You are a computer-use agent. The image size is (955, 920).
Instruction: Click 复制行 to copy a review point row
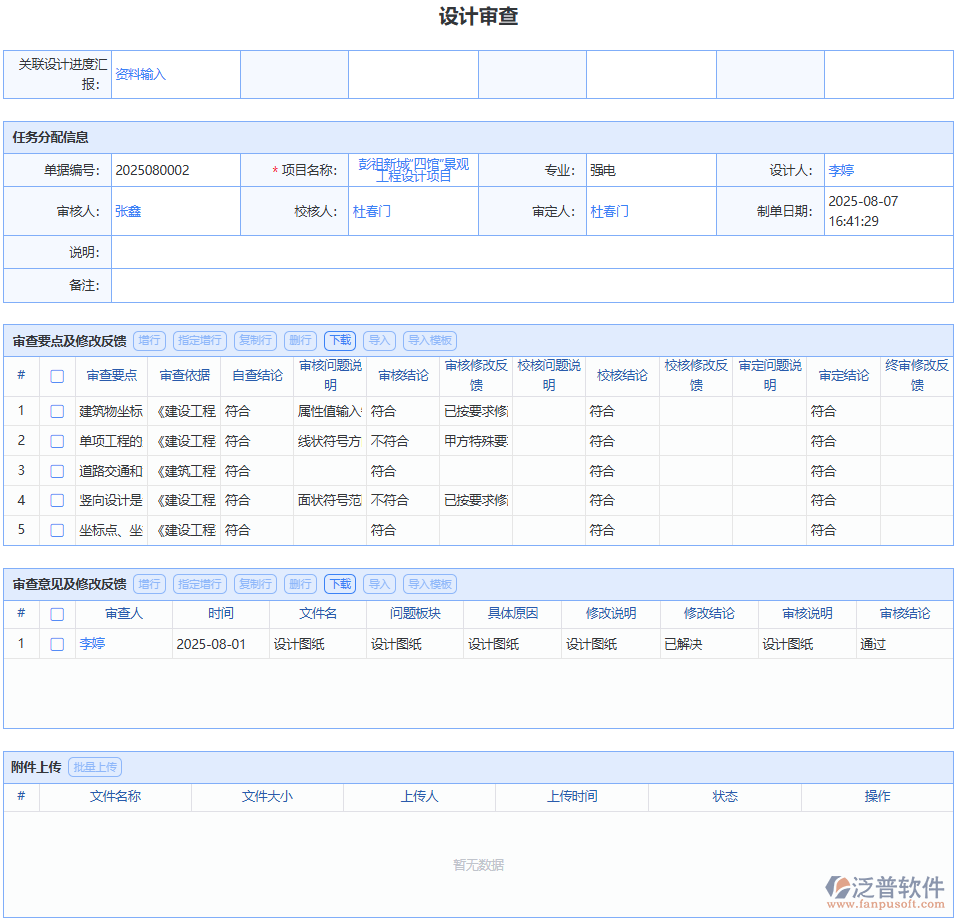[x=255, y=340]
